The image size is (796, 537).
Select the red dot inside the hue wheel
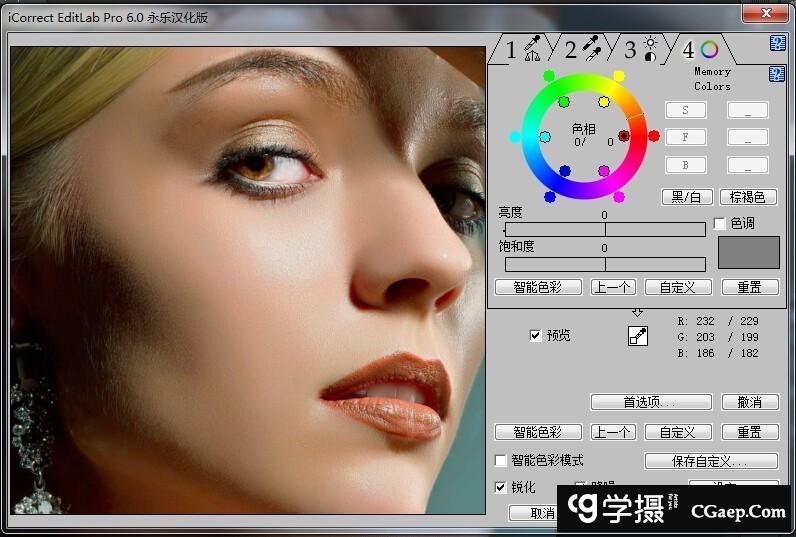[624, 136]
